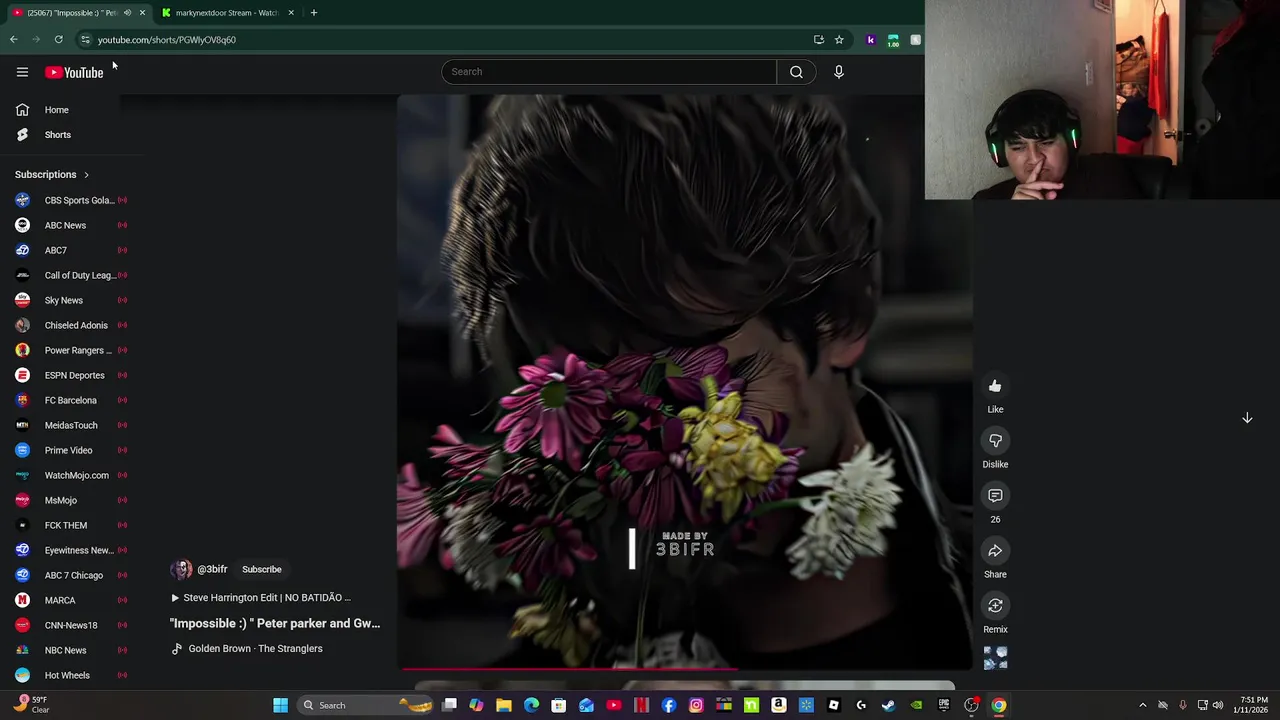Screen dimensions: 1280x720
Task: Open ABC 7 Chicago channel
Action: point(70,575)
